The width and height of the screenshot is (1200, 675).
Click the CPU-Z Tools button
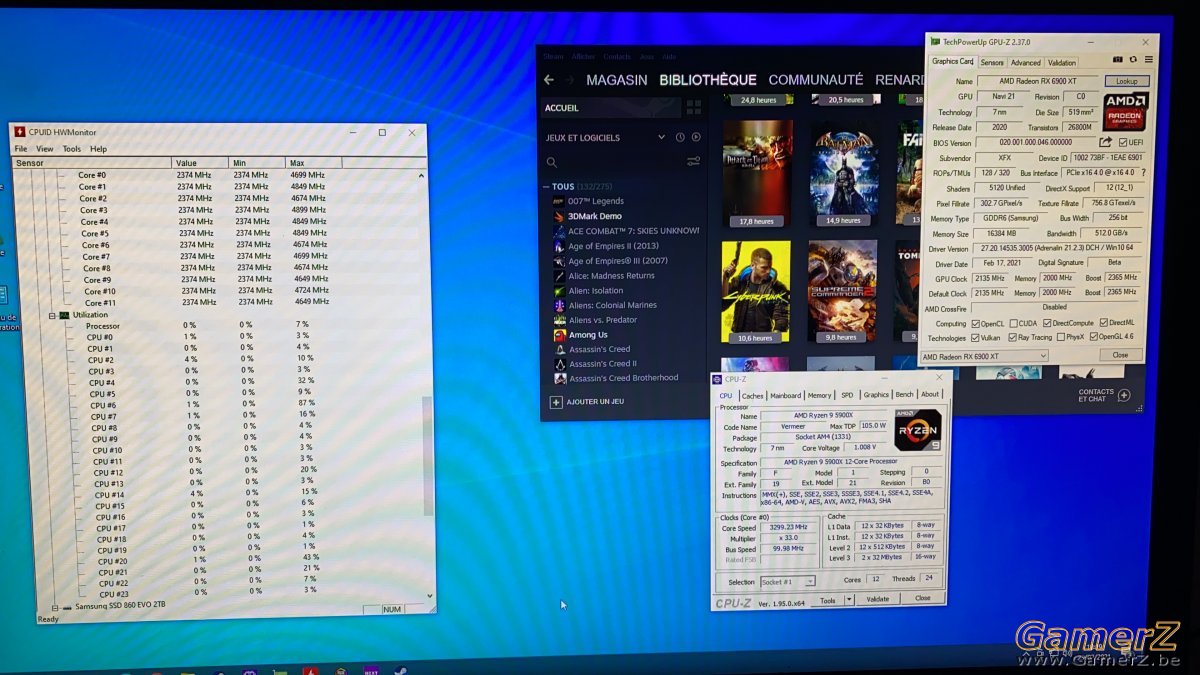tap(828, 600)
